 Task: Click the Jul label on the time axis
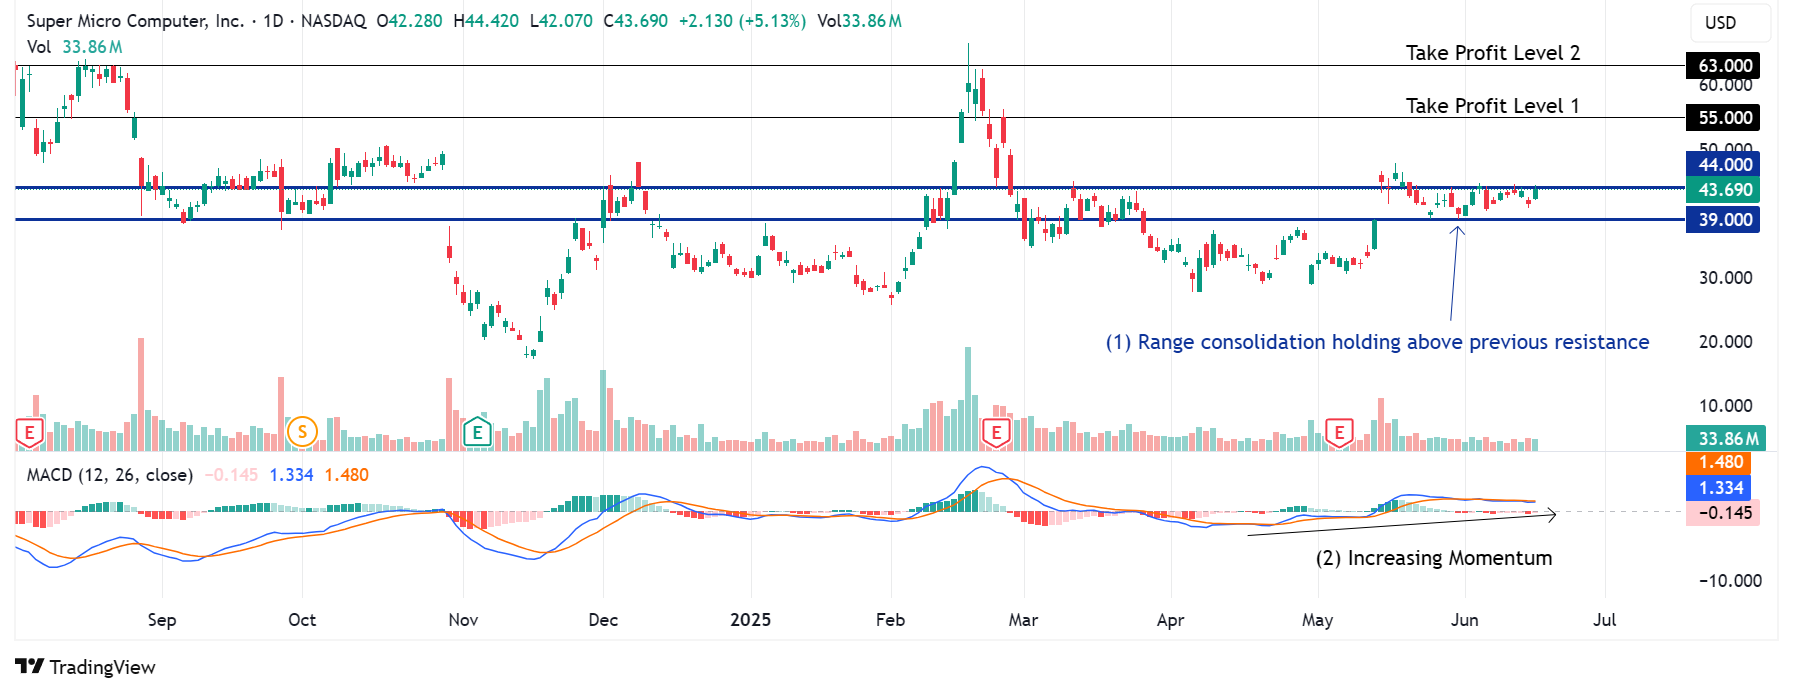(1605, 620)
